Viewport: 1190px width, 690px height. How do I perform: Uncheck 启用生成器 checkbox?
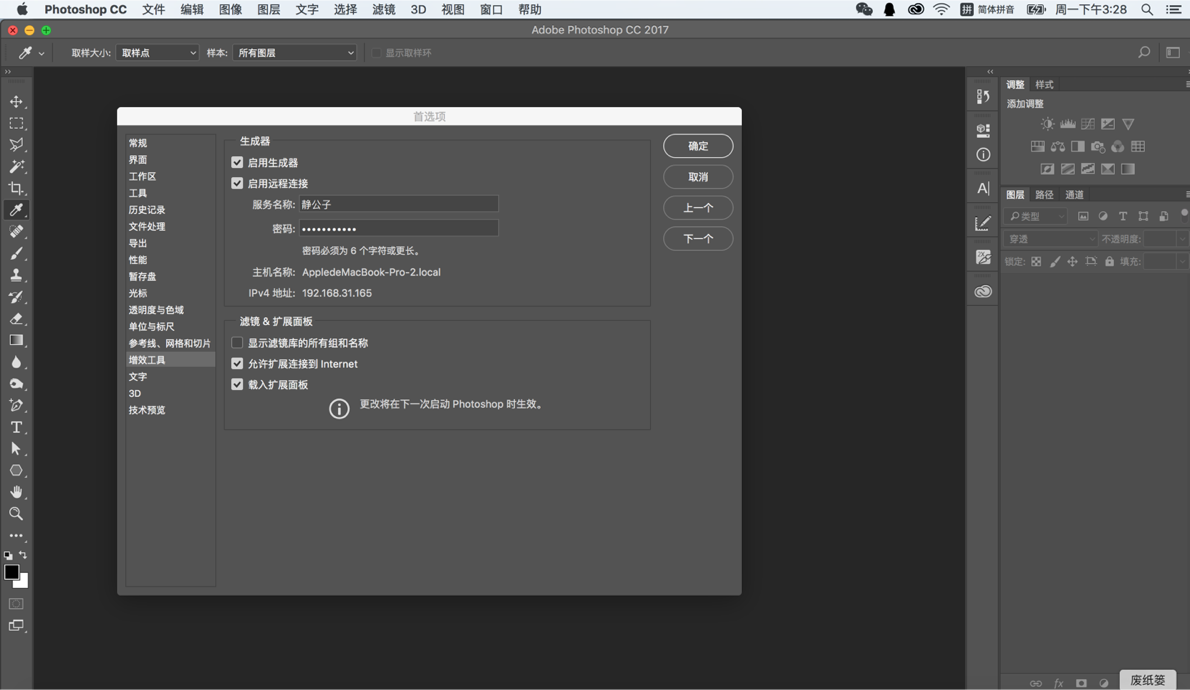tap(238, 162)
